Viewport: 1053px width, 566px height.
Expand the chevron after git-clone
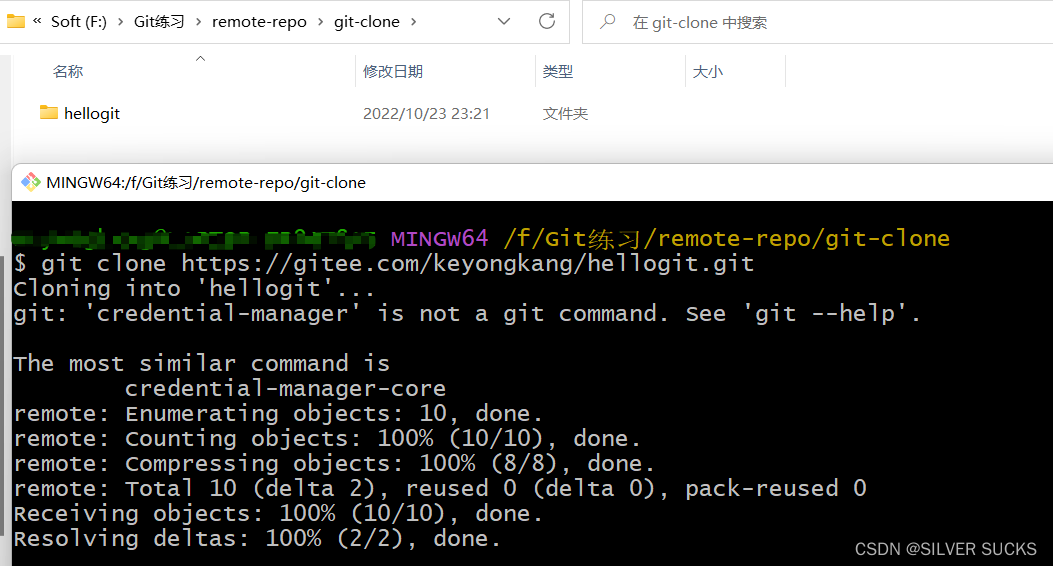[x=413, y=21]
